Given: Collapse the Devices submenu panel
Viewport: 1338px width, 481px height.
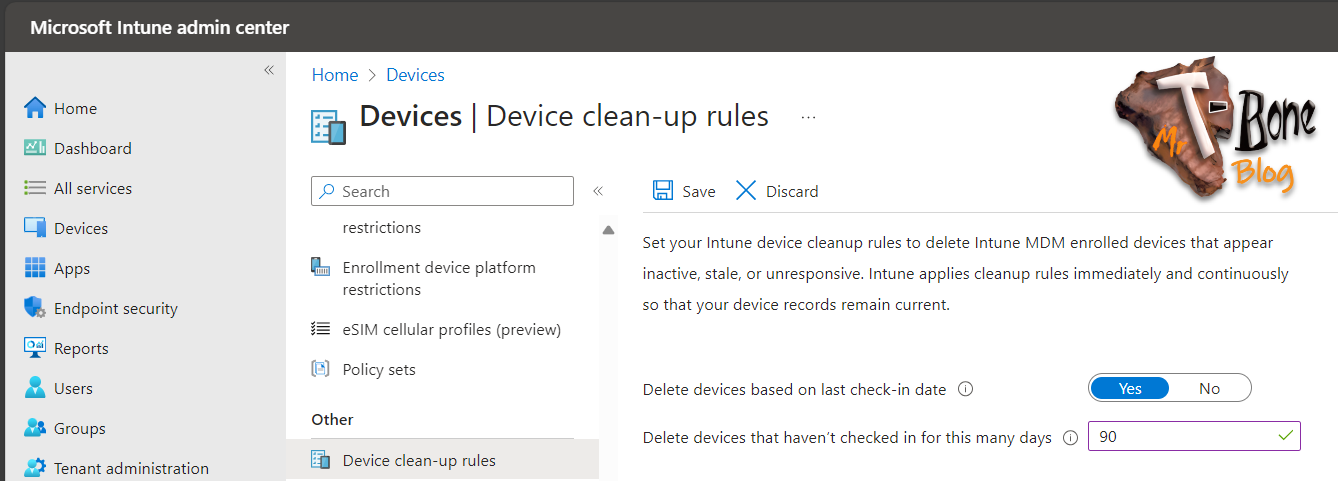Looking at the screenshot, I should 598,191.
